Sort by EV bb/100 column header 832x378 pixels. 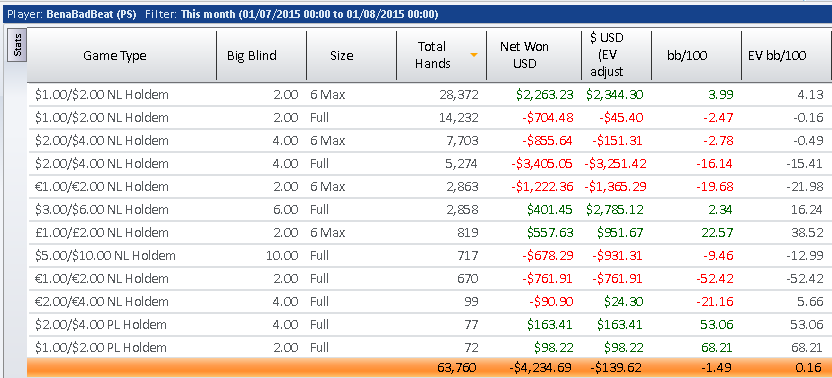coord(786,55)
